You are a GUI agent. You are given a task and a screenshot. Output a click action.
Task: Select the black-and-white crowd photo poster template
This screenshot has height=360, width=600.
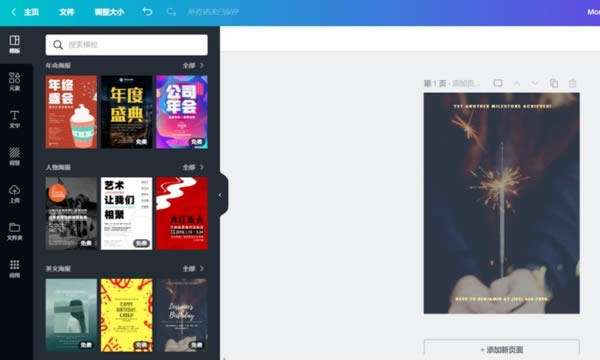click(71, 213)
